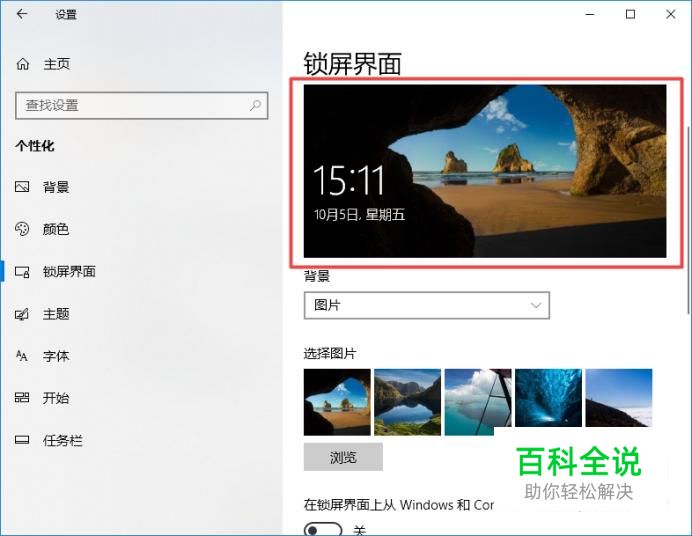Image resolution: width=692 pixels, height=536 pixels.
Task: Select the 开始 tiles icon
Action: coord(22,397)
